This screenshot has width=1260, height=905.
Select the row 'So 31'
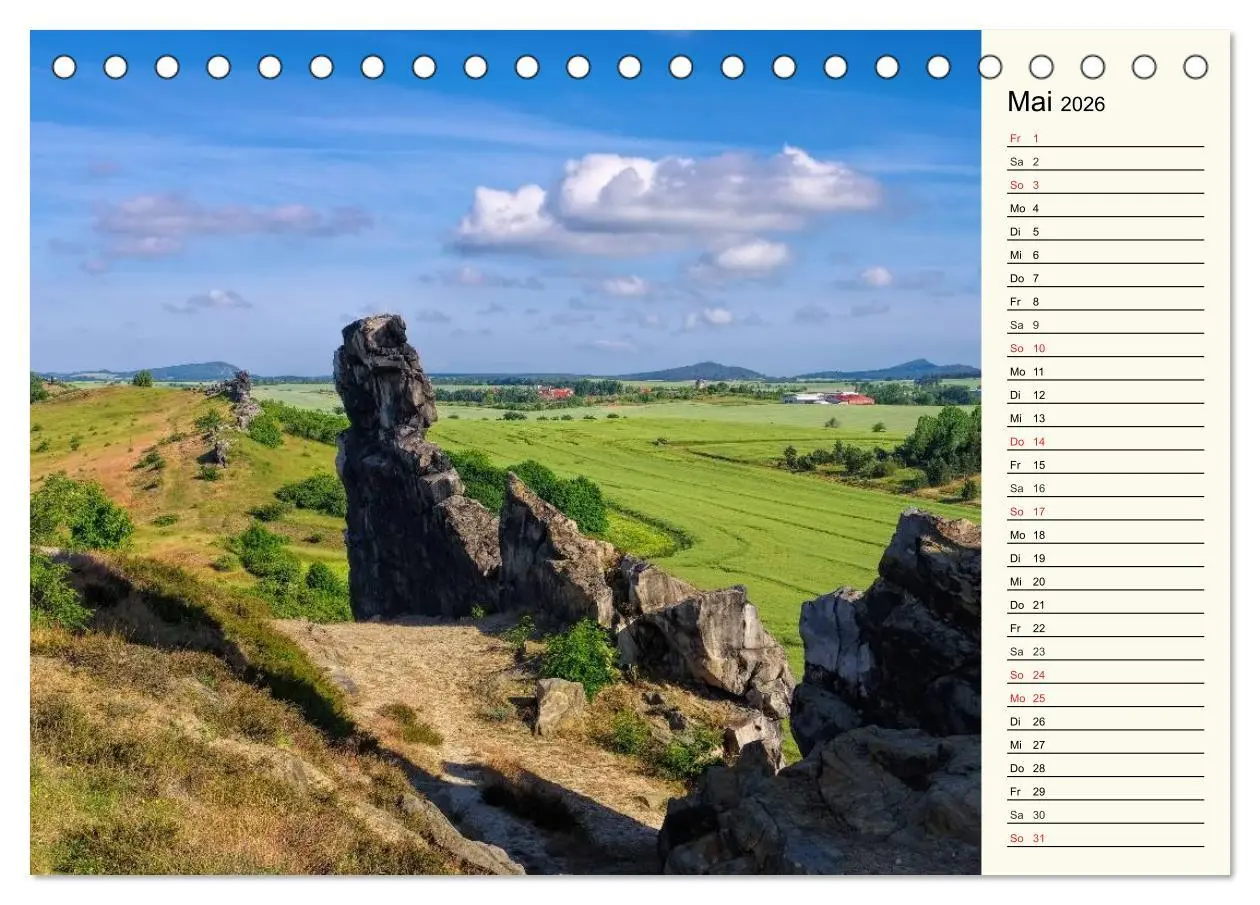coord(1106,838)
